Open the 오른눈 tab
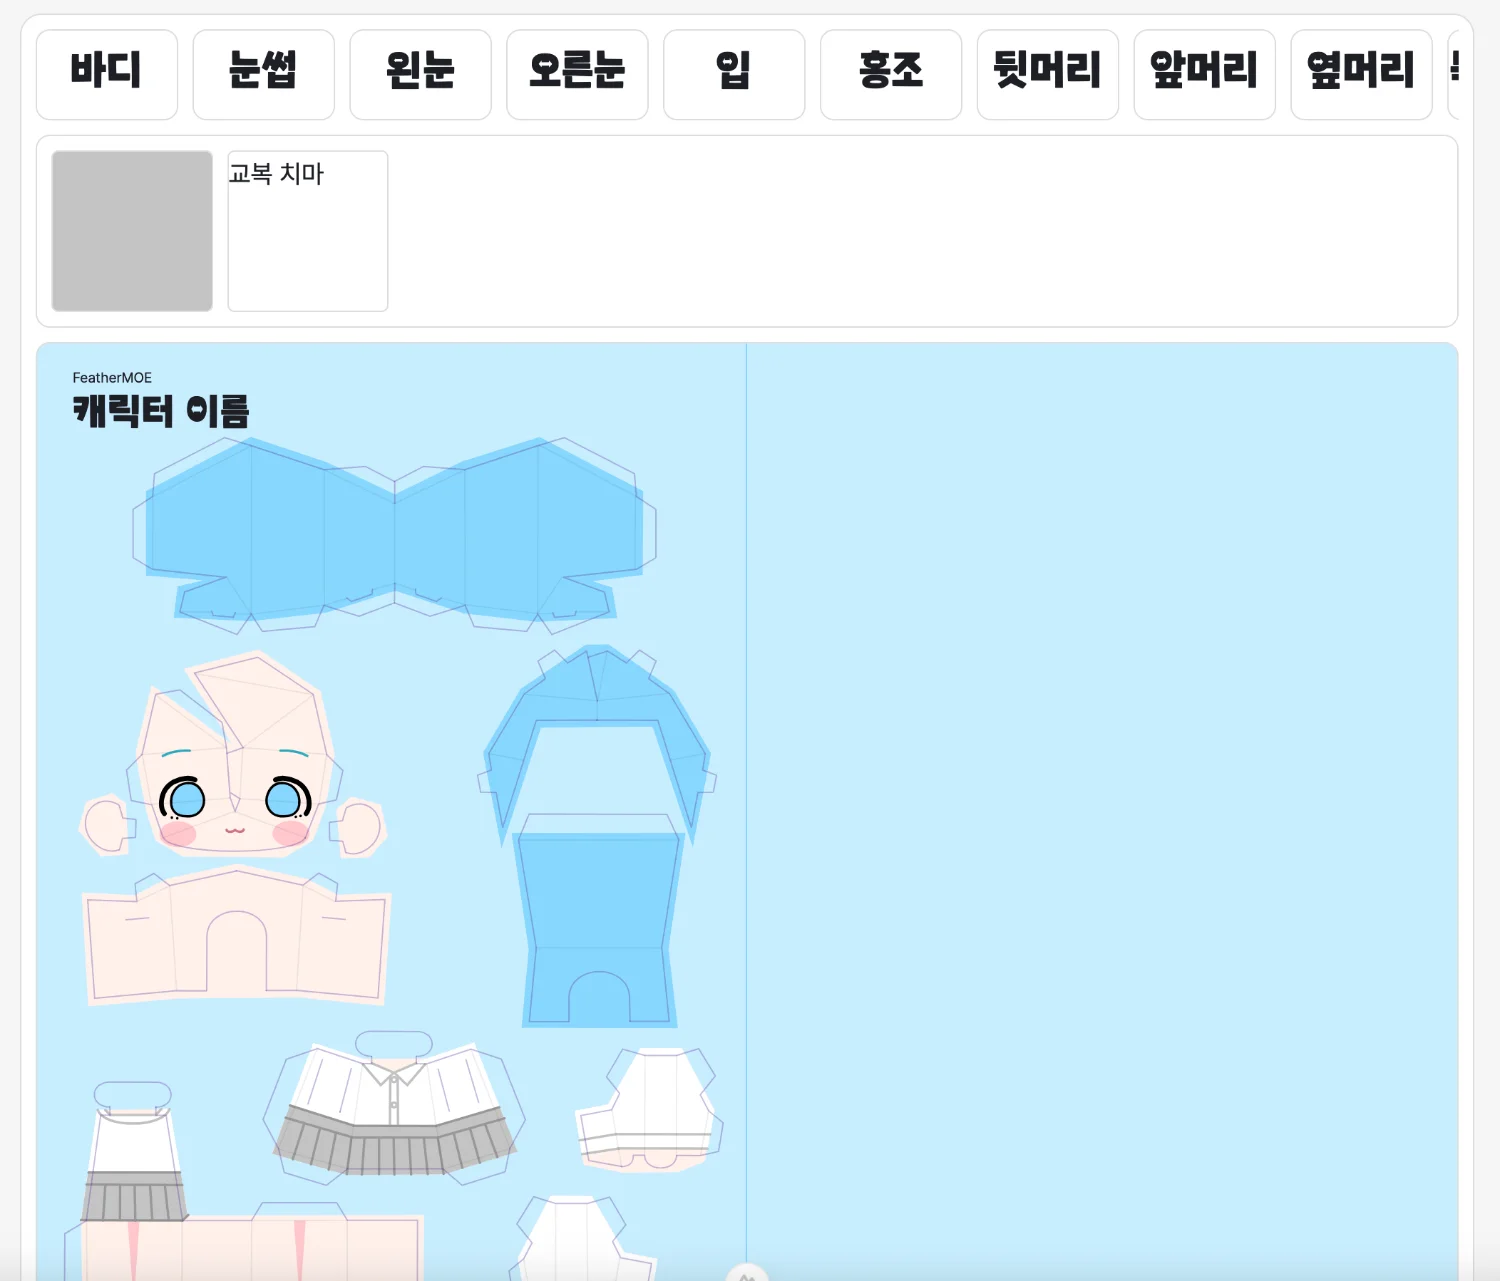Screen dimensions: 1500x1281 tap(577, 75)
